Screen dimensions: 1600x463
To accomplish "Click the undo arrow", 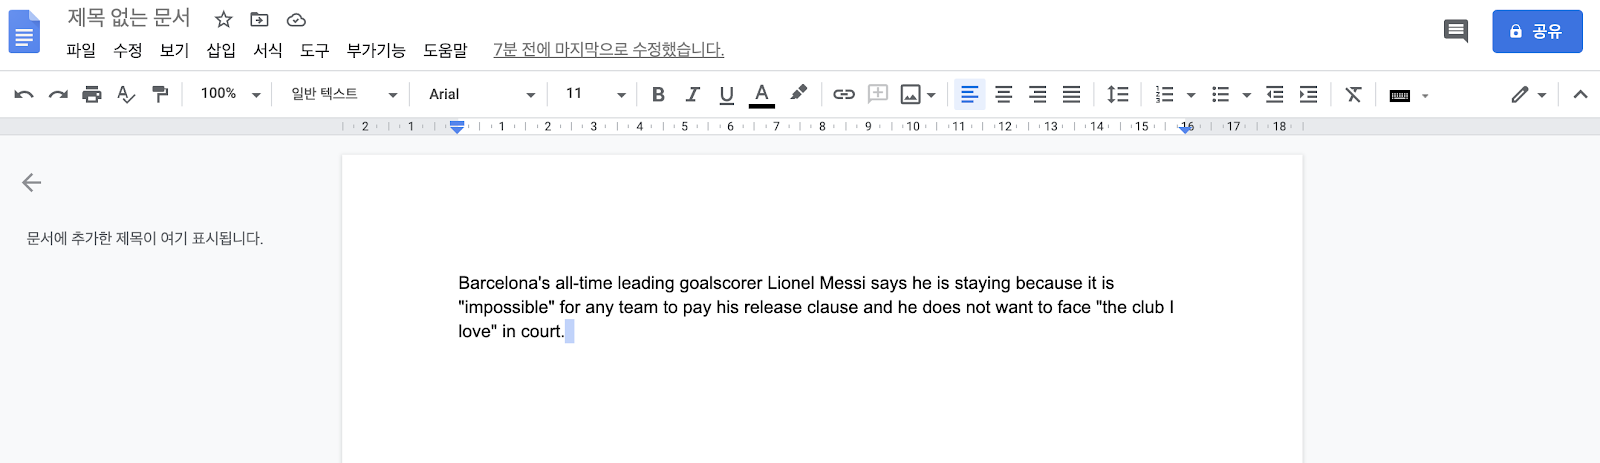I will pos(24,94).
